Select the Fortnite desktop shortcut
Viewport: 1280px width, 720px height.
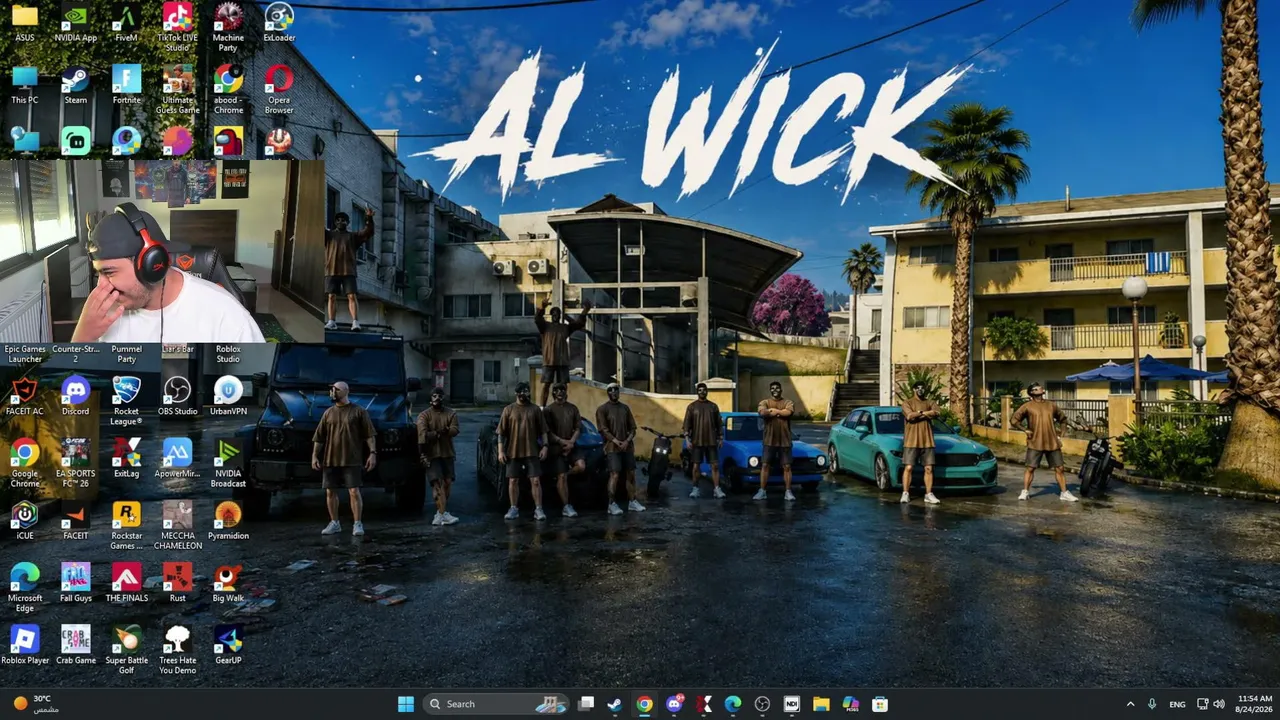(x=126, y=86)
